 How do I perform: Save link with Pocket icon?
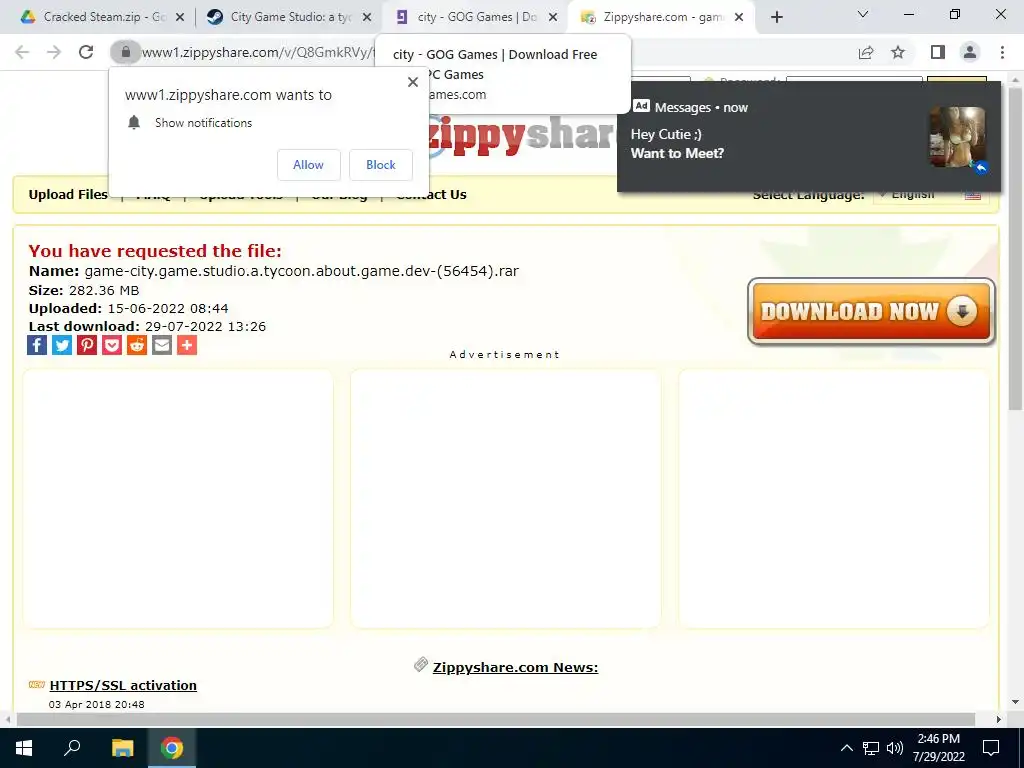pos(112,345)
